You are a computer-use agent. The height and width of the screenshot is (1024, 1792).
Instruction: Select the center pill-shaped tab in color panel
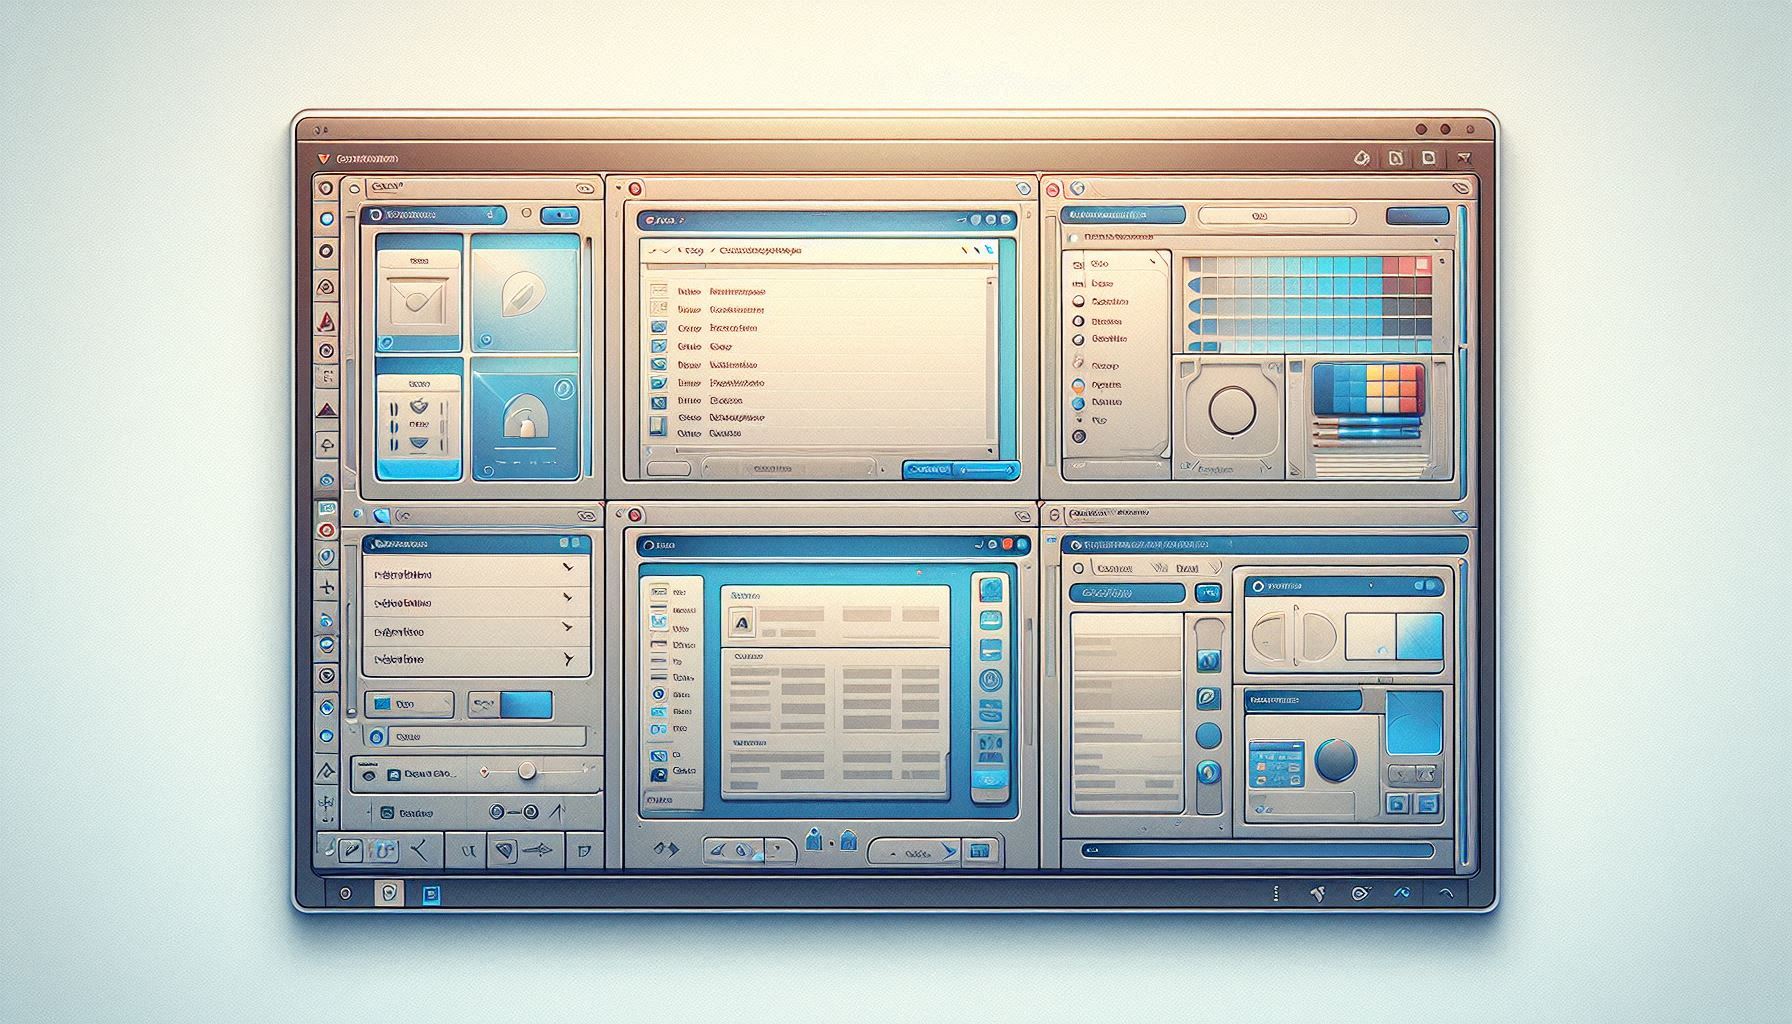1276,216
